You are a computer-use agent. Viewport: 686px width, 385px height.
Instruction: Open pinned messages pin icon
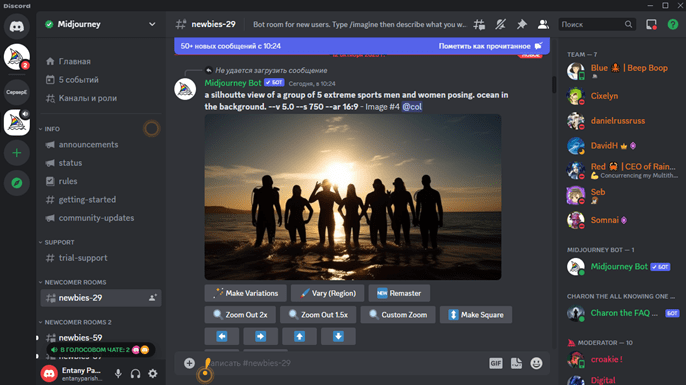(522, 24)
